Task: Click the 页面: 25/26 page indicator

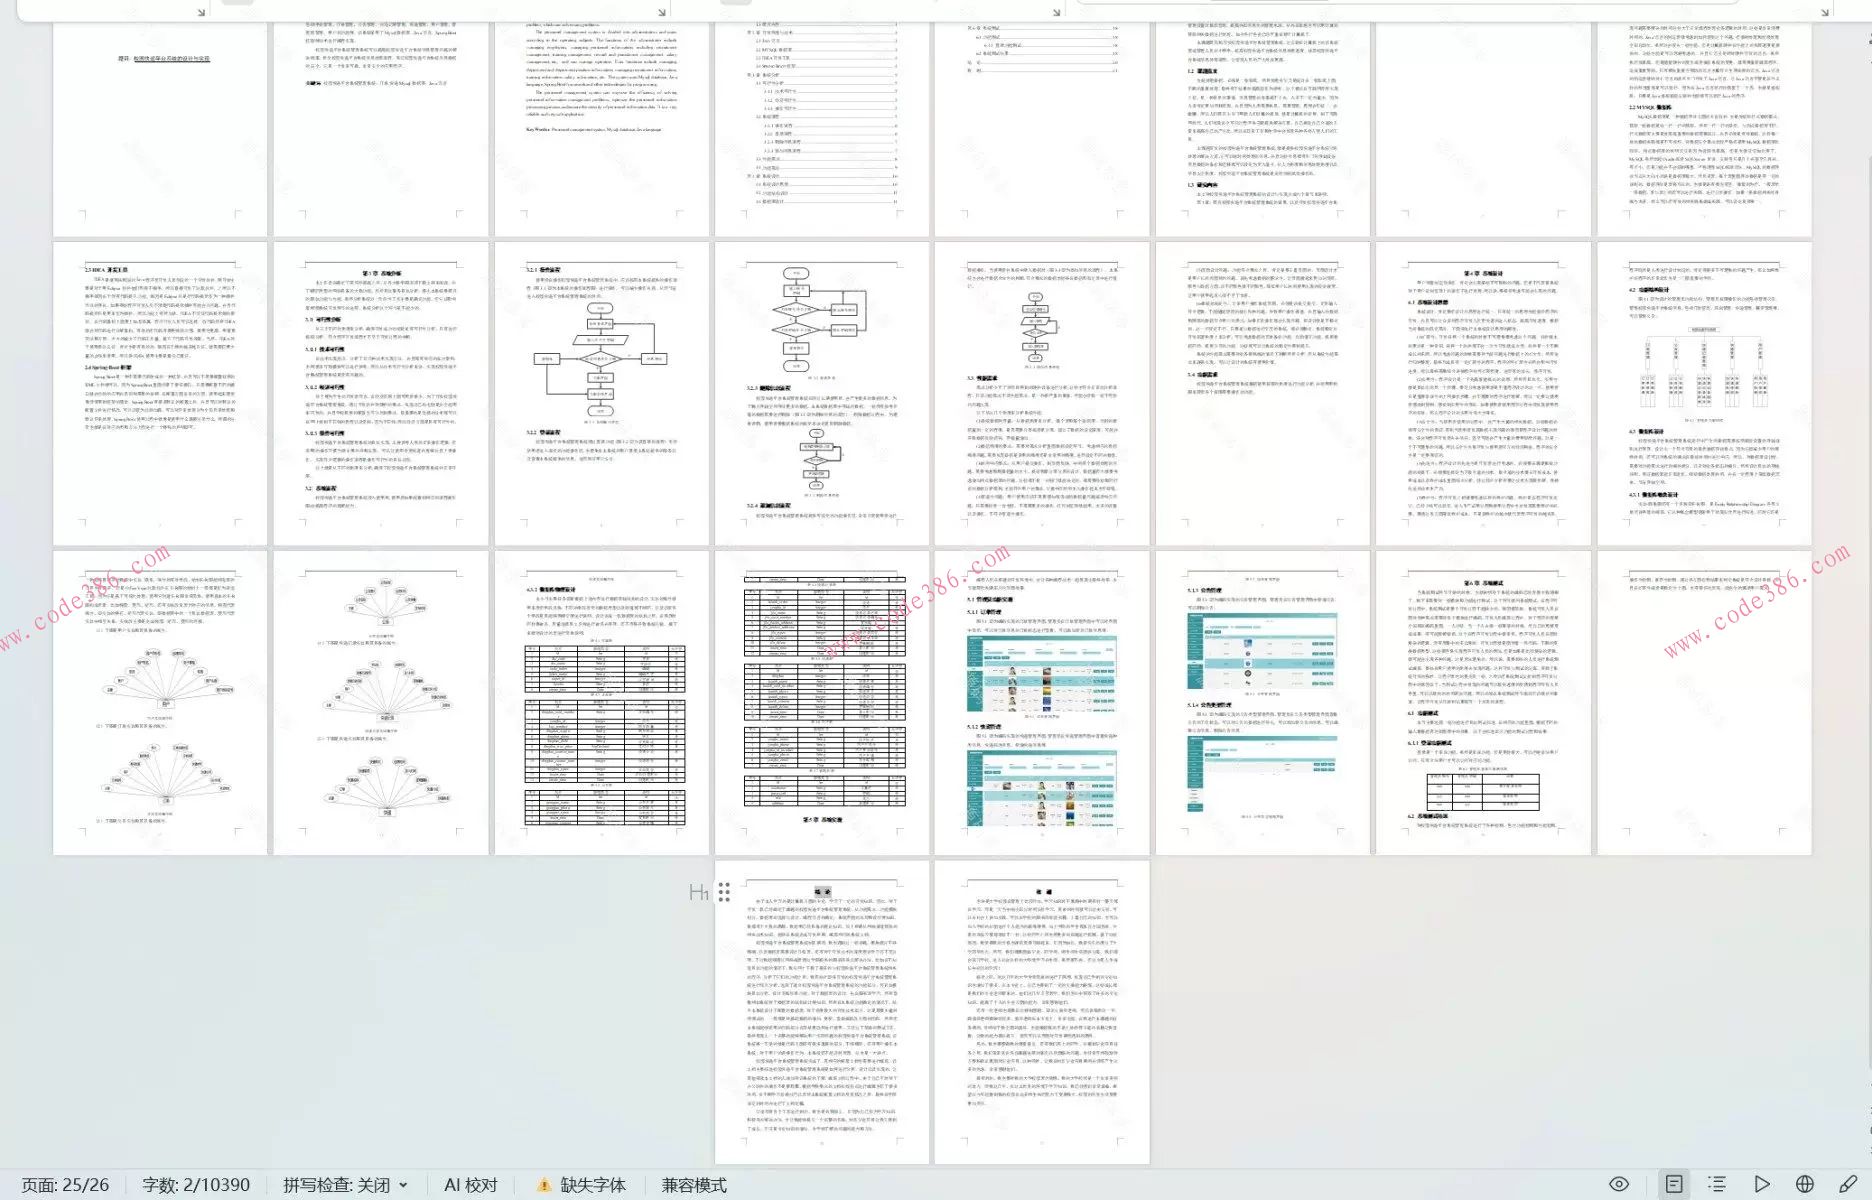Action: pyautogui.click(x=65, y=1185)
